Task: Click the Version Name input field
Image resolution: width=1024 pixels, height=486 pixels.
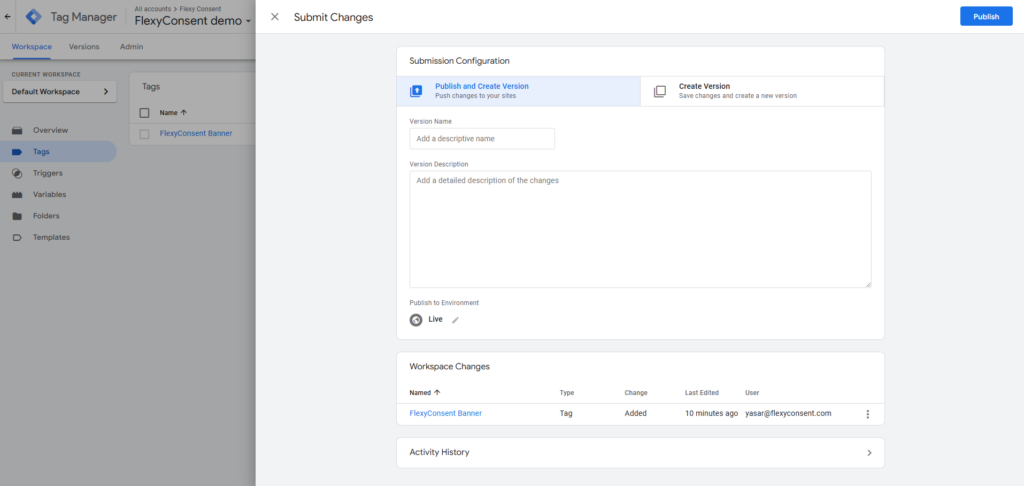Action: (x=482, y=139)
